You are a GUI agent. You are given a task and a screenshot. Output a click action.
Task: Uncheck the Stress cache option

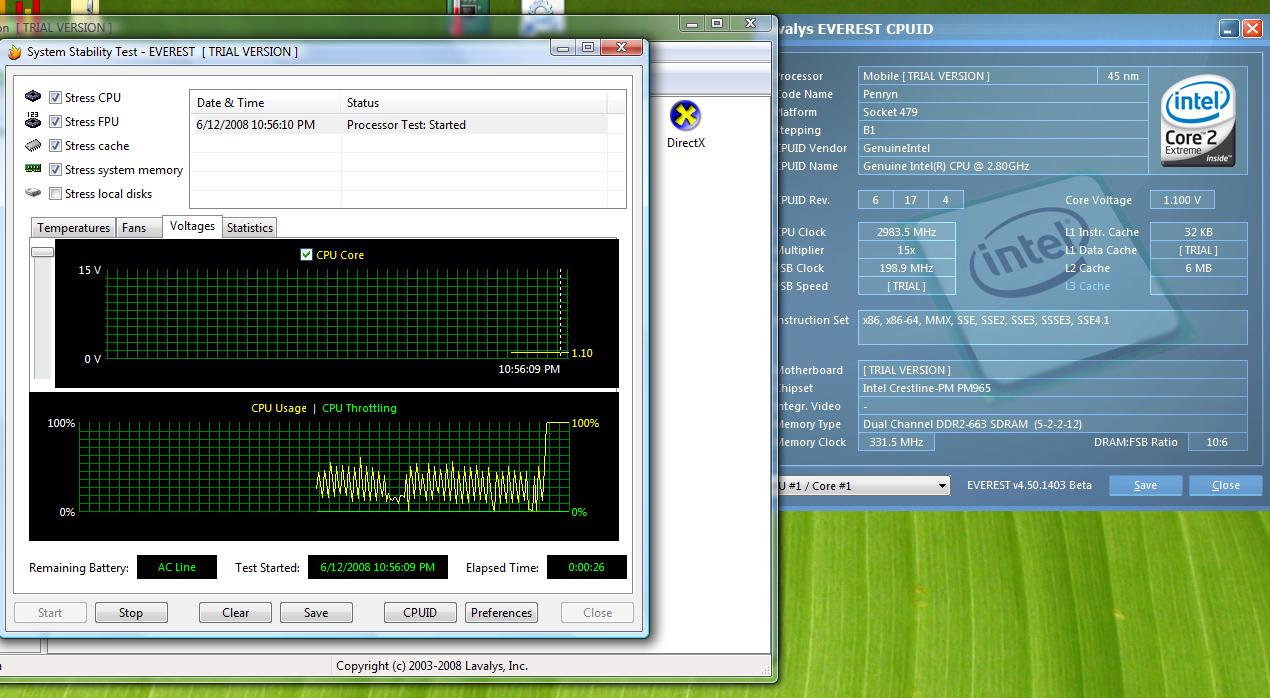(x=55, y=145)
